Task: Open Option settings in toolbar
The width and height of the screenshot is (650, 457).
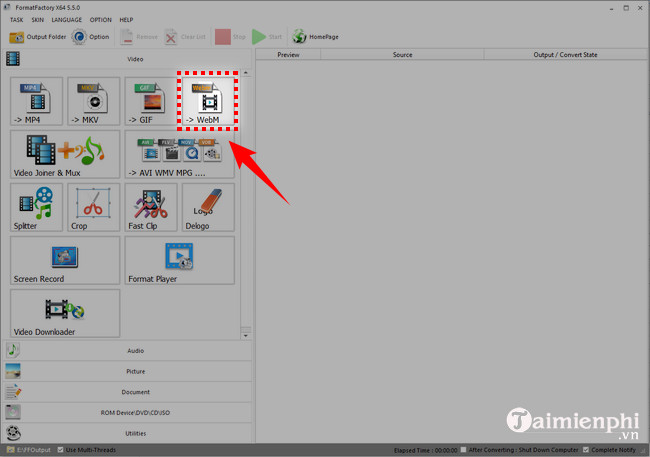Action: [90, 37]
